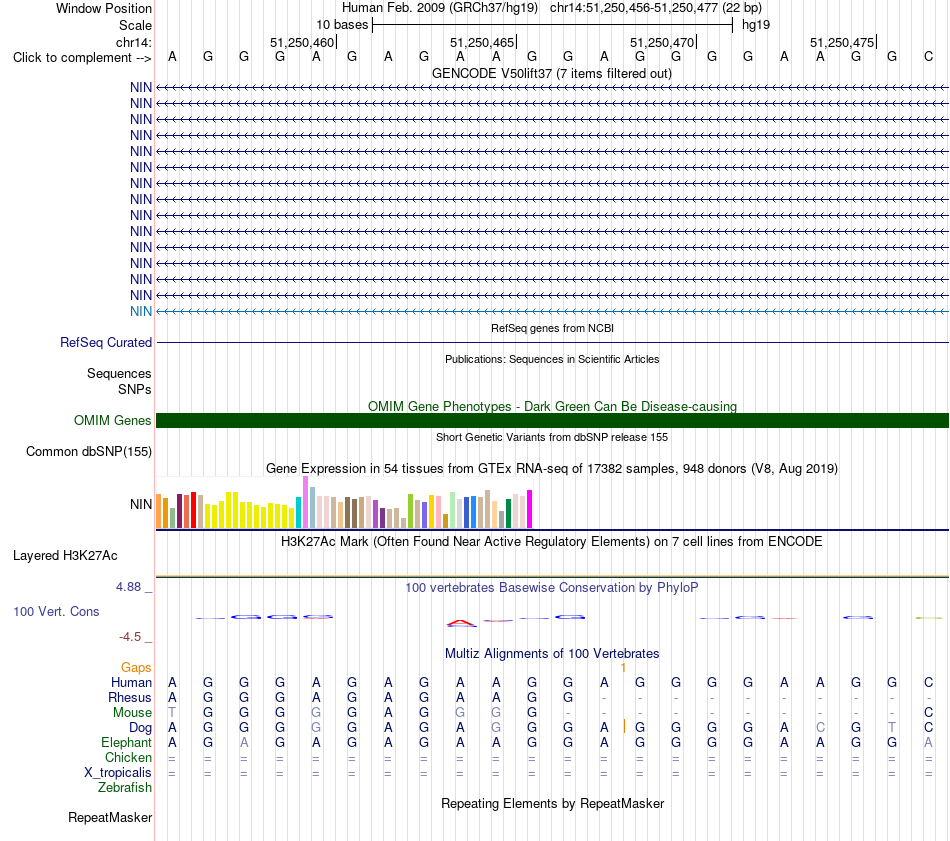
Task: Click the magenta last GTEx expression bar
Action: coord(530,509)
